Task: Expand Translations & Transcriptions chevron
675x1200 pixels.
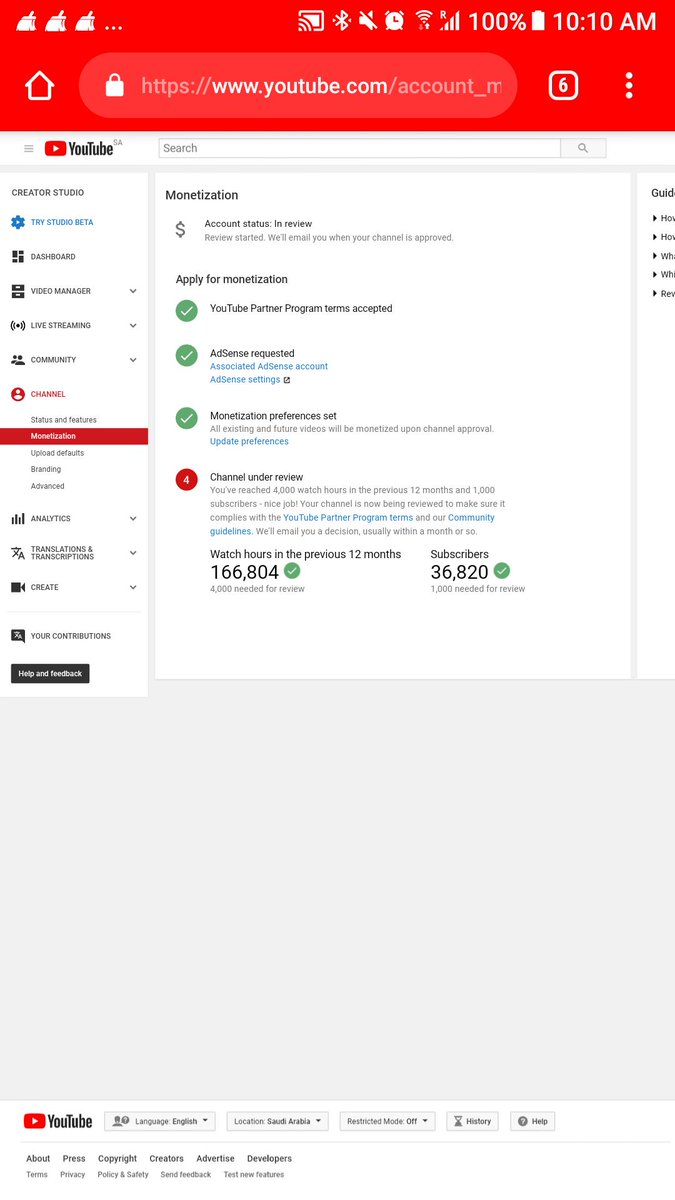Action: click(x=133, y=553)
